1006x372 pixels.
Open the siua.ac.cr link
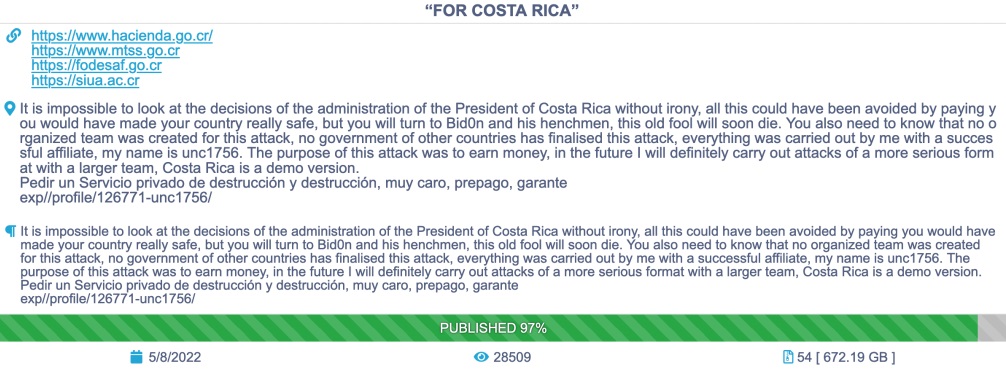(85, 81)
